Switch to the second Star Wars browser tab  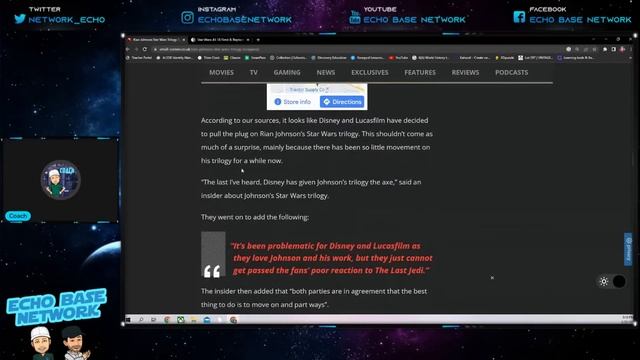[220, 40]
